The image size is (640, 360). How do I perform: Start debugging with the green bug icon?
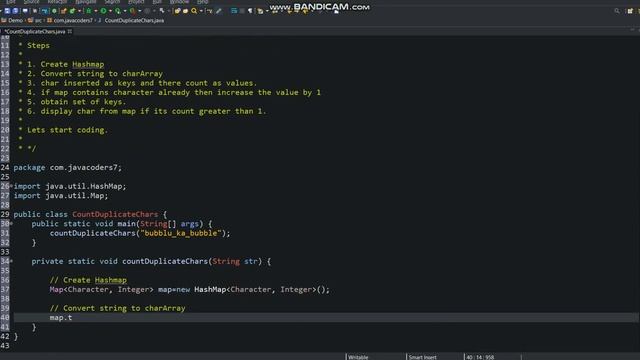88,11
